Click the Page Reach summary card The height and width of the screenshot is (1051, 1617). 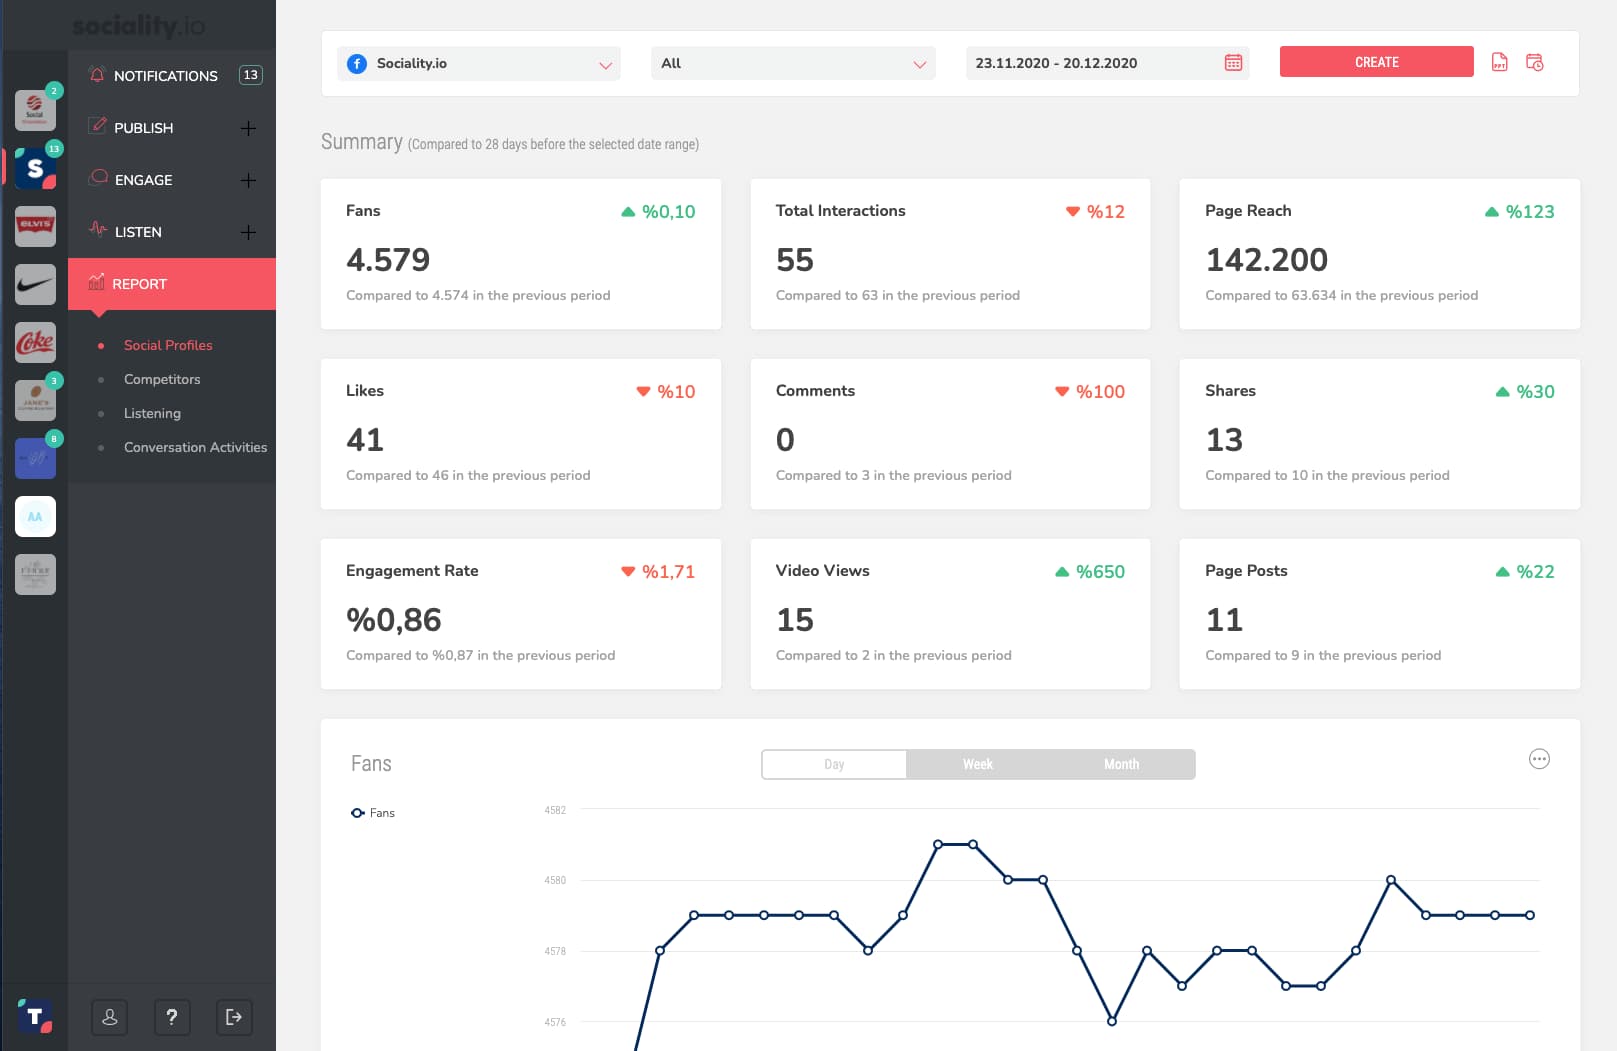1379,254
